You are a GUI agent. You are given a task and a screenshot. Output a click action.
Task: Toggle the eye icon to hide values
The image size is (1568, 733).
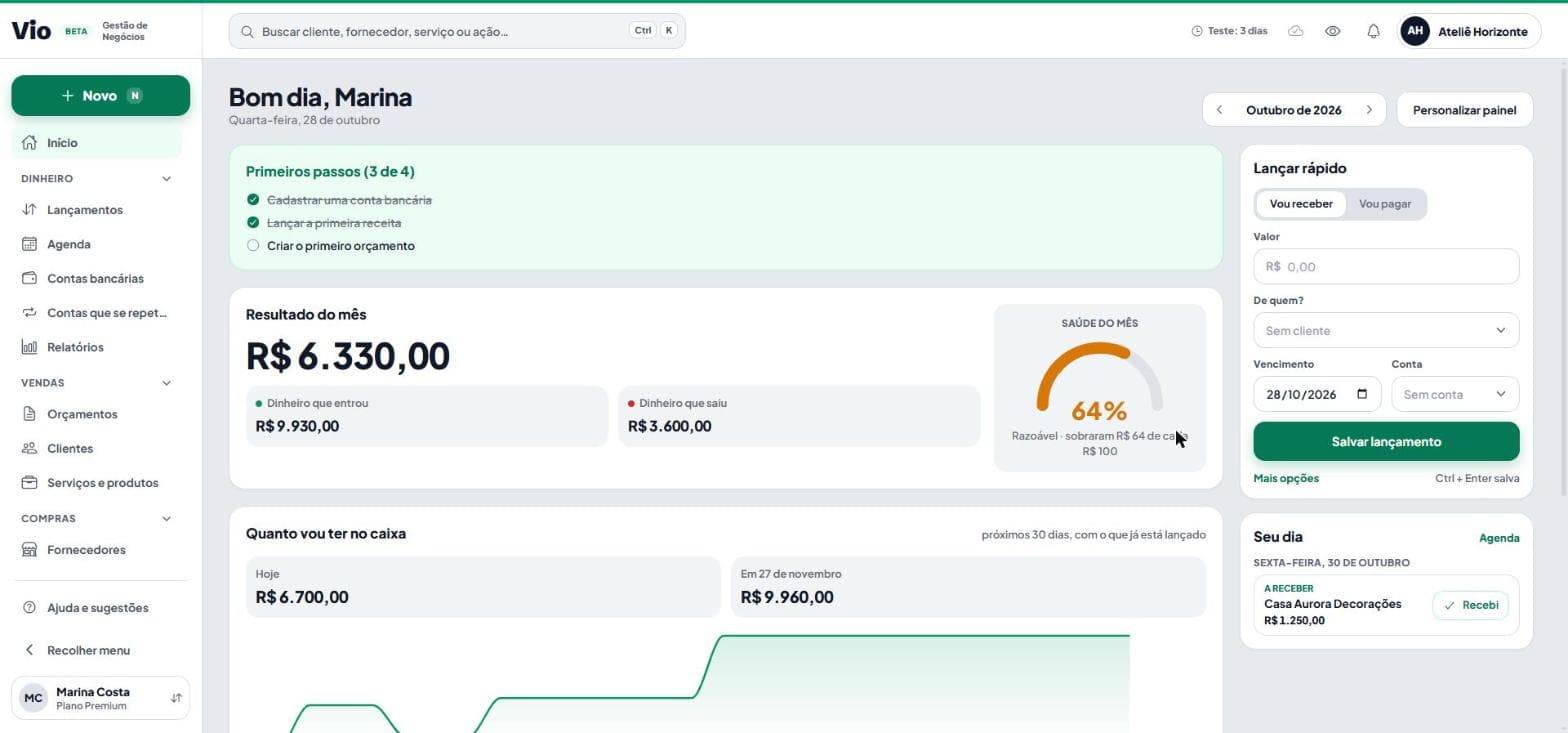[1333, 31]
